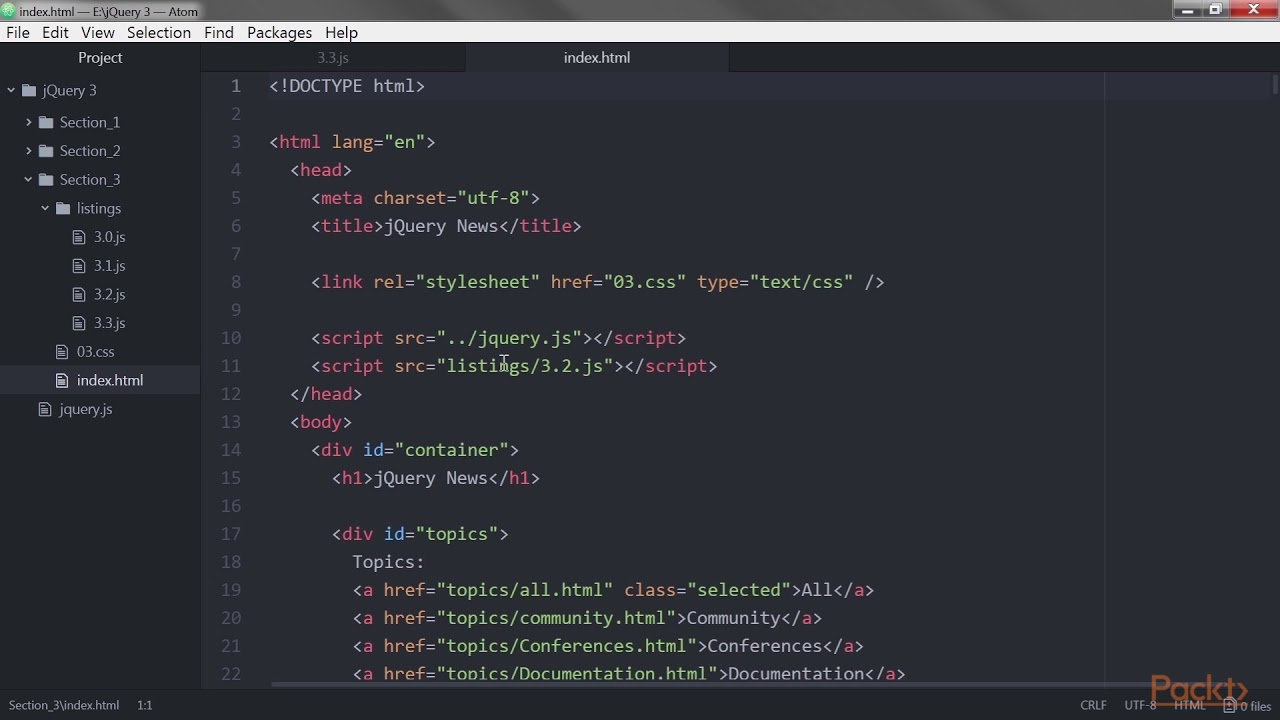Select the Section_2 folder label
Viewport: 1280px width, 720px height.
point(90,151)
